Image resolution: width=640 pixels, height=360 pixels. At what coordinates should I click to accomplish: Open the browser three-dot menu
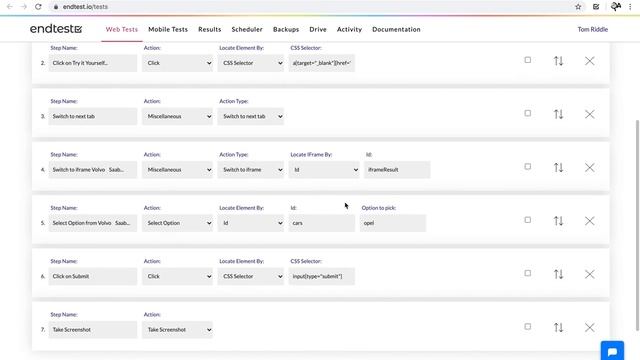click(630, 7)
